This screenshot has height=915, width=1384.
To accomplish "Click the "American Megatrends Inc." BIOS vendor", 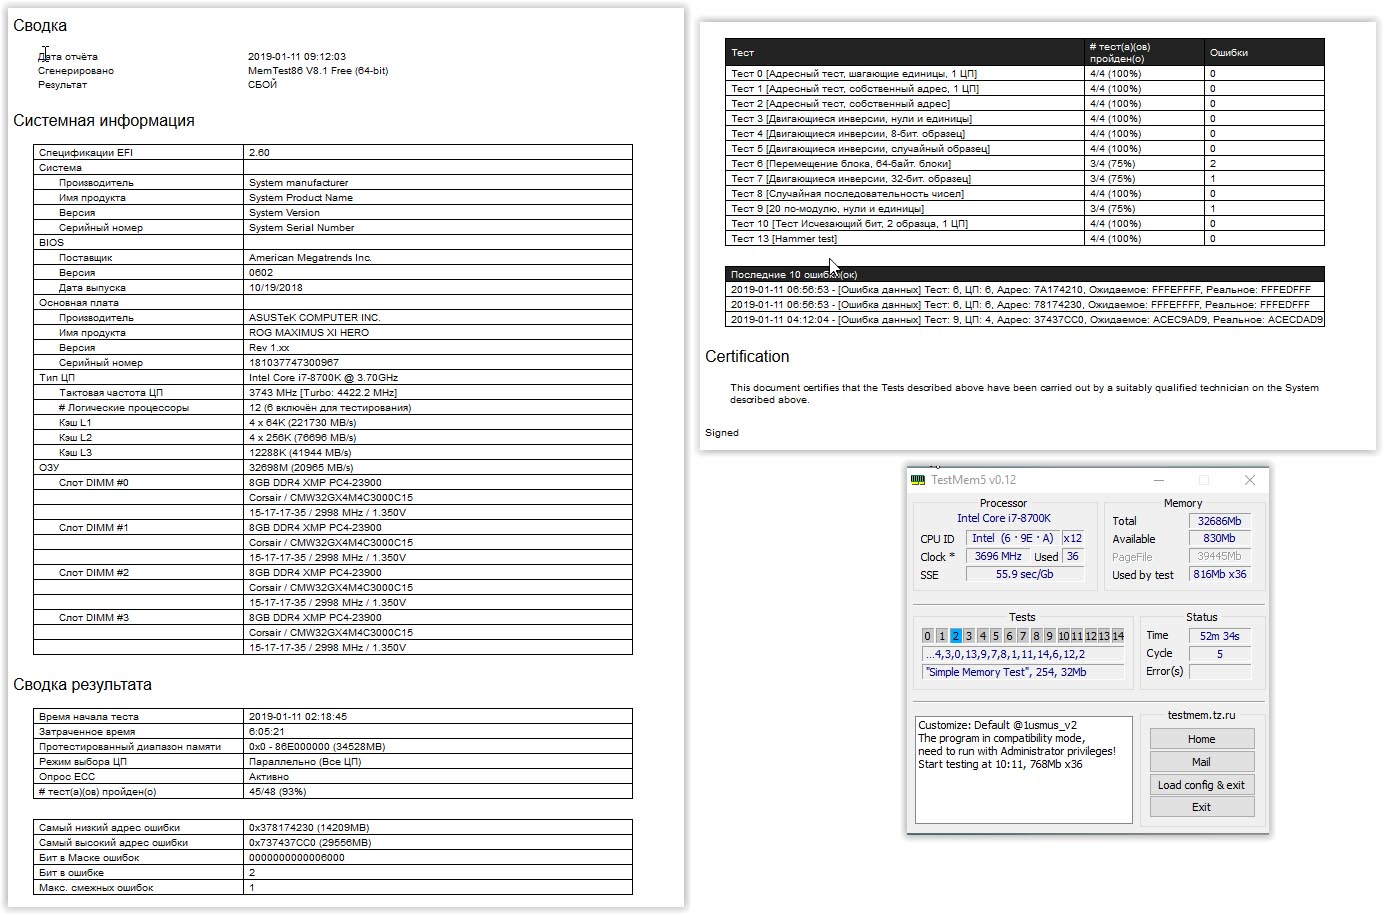I will click(310, 258).
